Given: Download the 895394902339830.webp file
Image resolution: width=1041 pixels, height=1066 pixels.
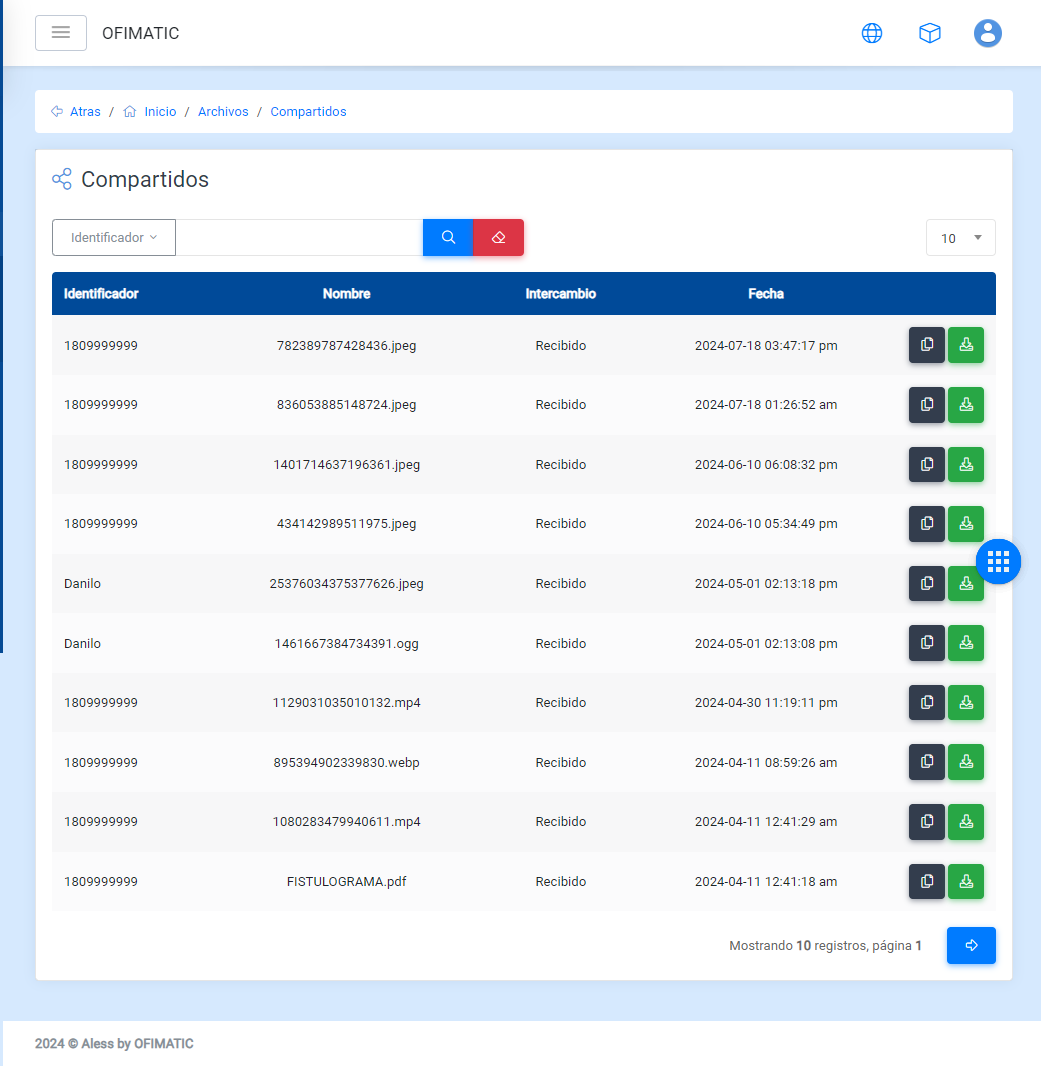Looking at the screenshot, I should click(966, 762).
